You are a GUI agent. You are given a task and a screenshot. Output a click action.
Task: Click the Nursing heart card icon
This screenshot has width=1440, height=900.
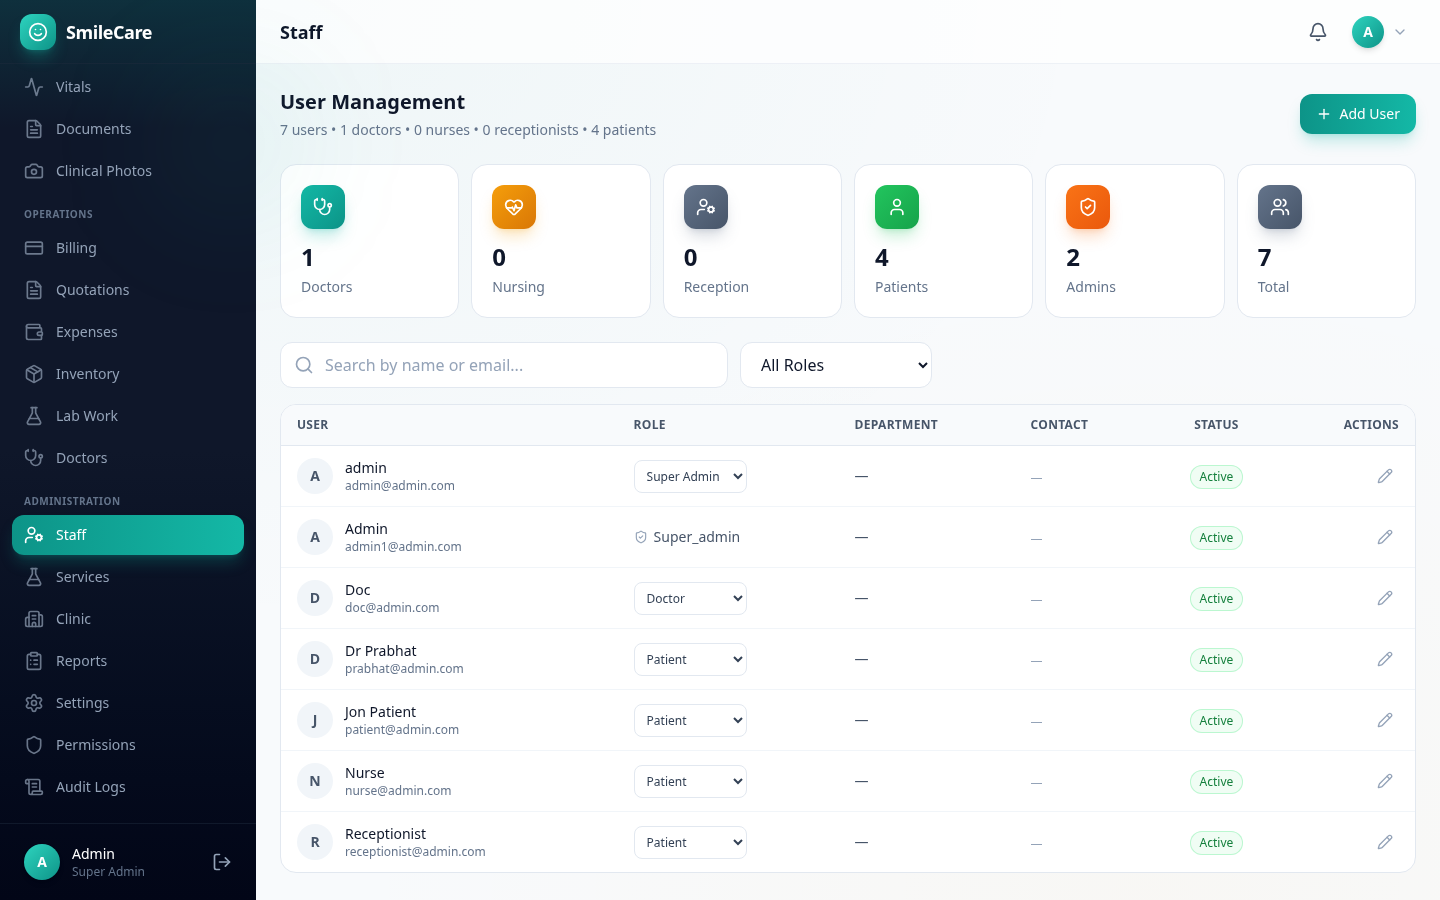(514, 207)
